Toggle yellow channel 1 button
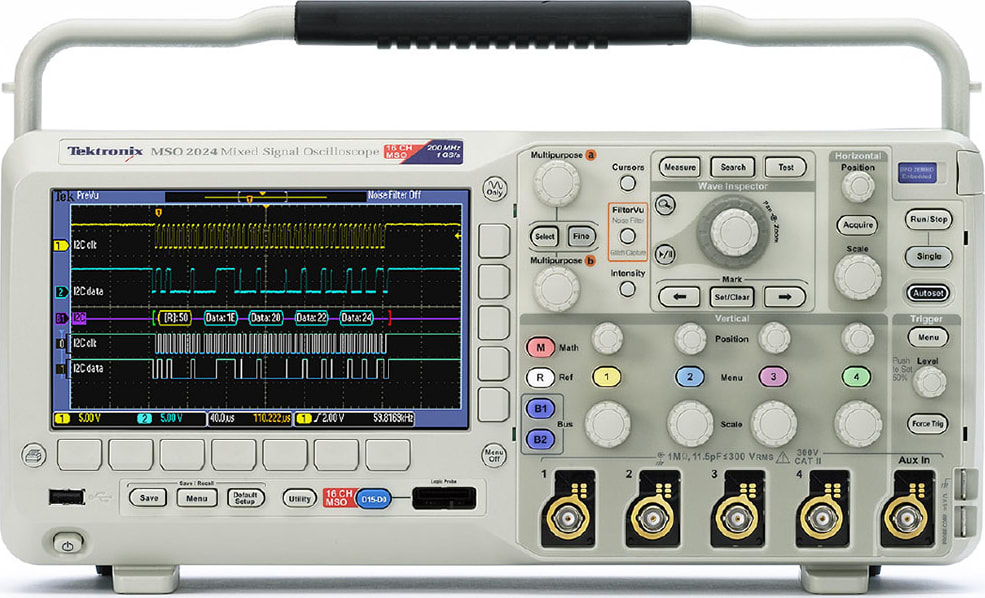Image resolution: width=985 pixels, height=598 pixels. (607, 377)
